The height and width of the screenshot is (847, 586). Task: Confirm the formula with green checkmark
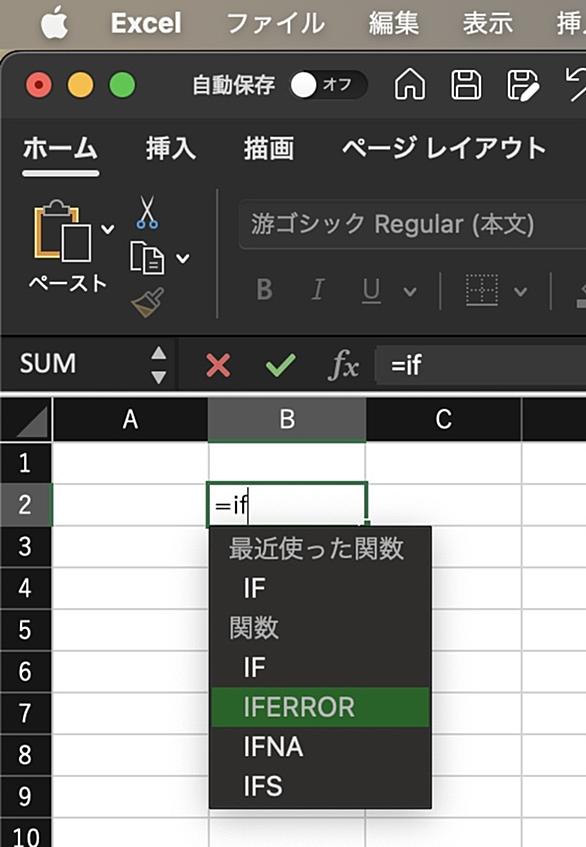[280, 366]
